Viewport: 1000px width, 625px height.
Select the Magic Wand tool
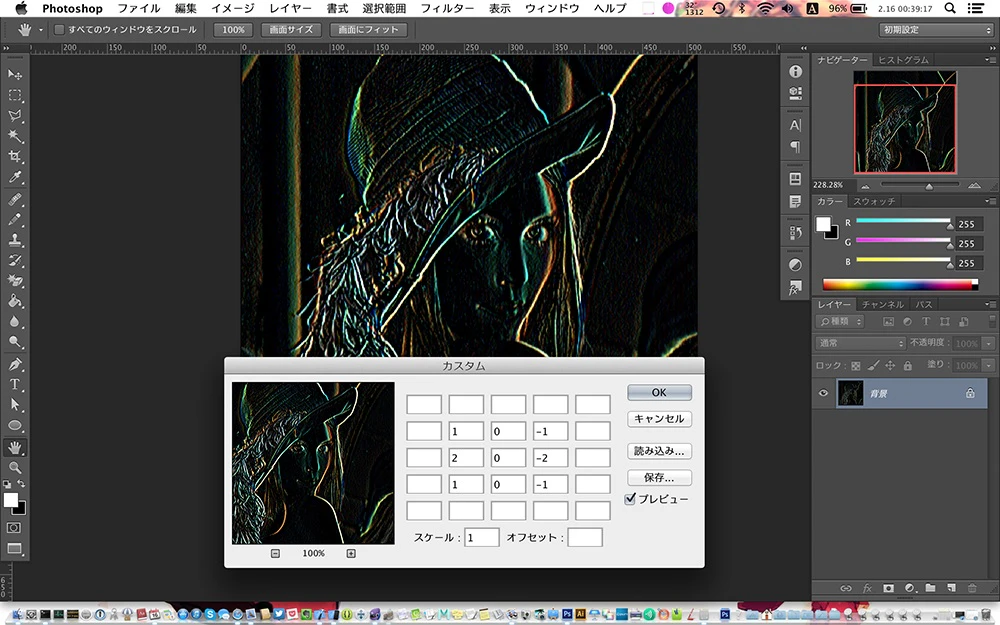point(14,136)
